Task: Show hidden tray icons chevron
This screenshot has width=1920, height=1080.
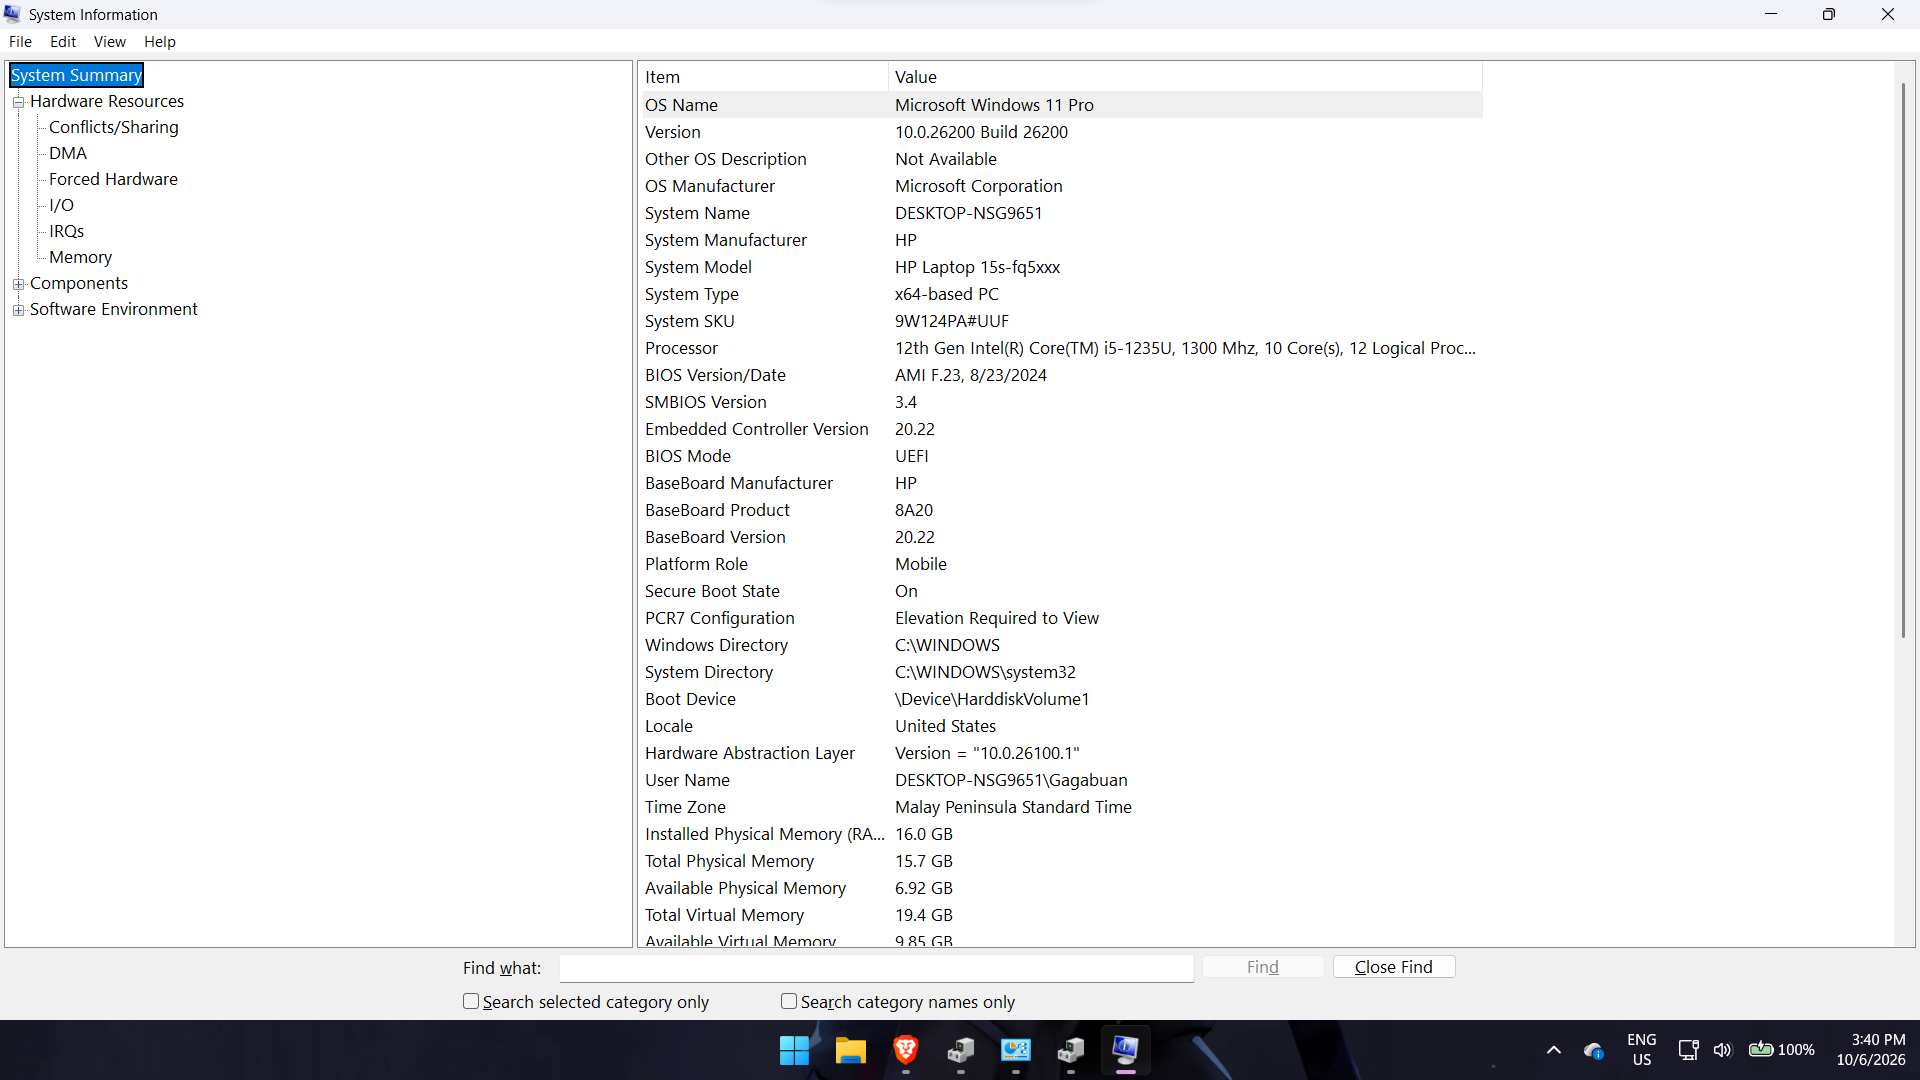Action: click(1554, 1050)
